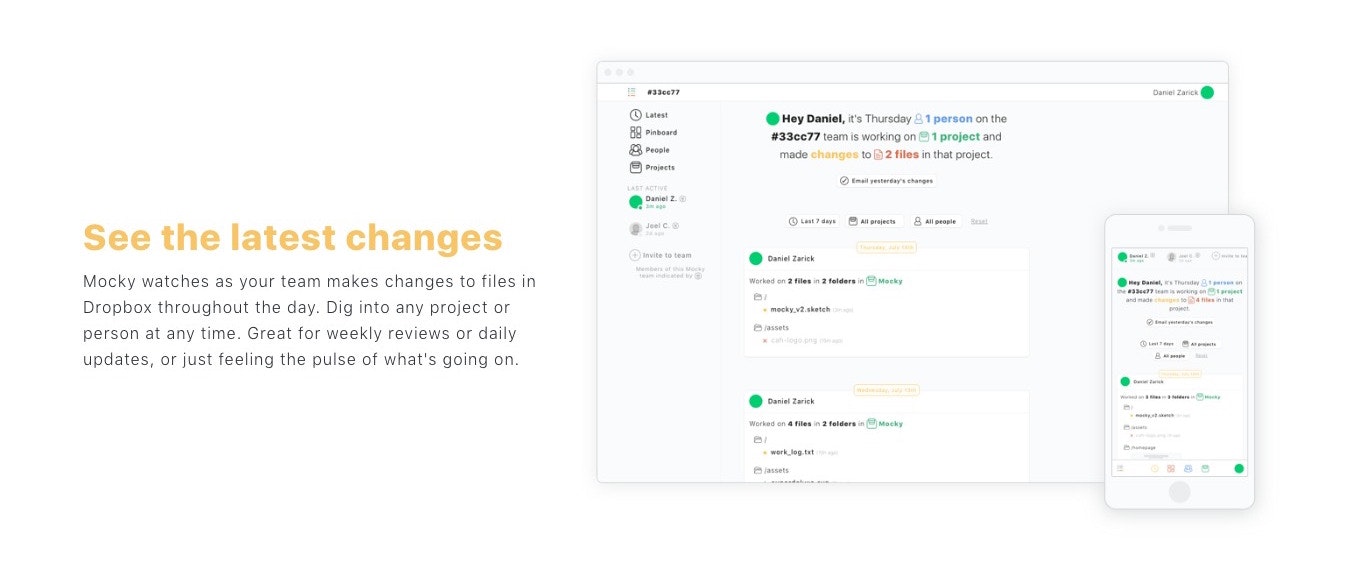Viewport: 1366px width, 583px height.
Task: Select Joel C. under Last Active
Action: coord(654,228)
